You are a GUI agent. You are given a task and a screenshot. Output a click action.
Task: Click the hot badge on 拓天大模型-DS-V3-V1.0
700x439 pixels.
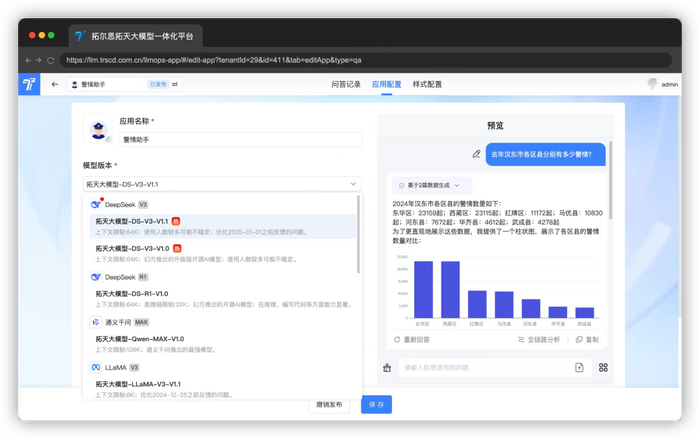click(177, 248)
